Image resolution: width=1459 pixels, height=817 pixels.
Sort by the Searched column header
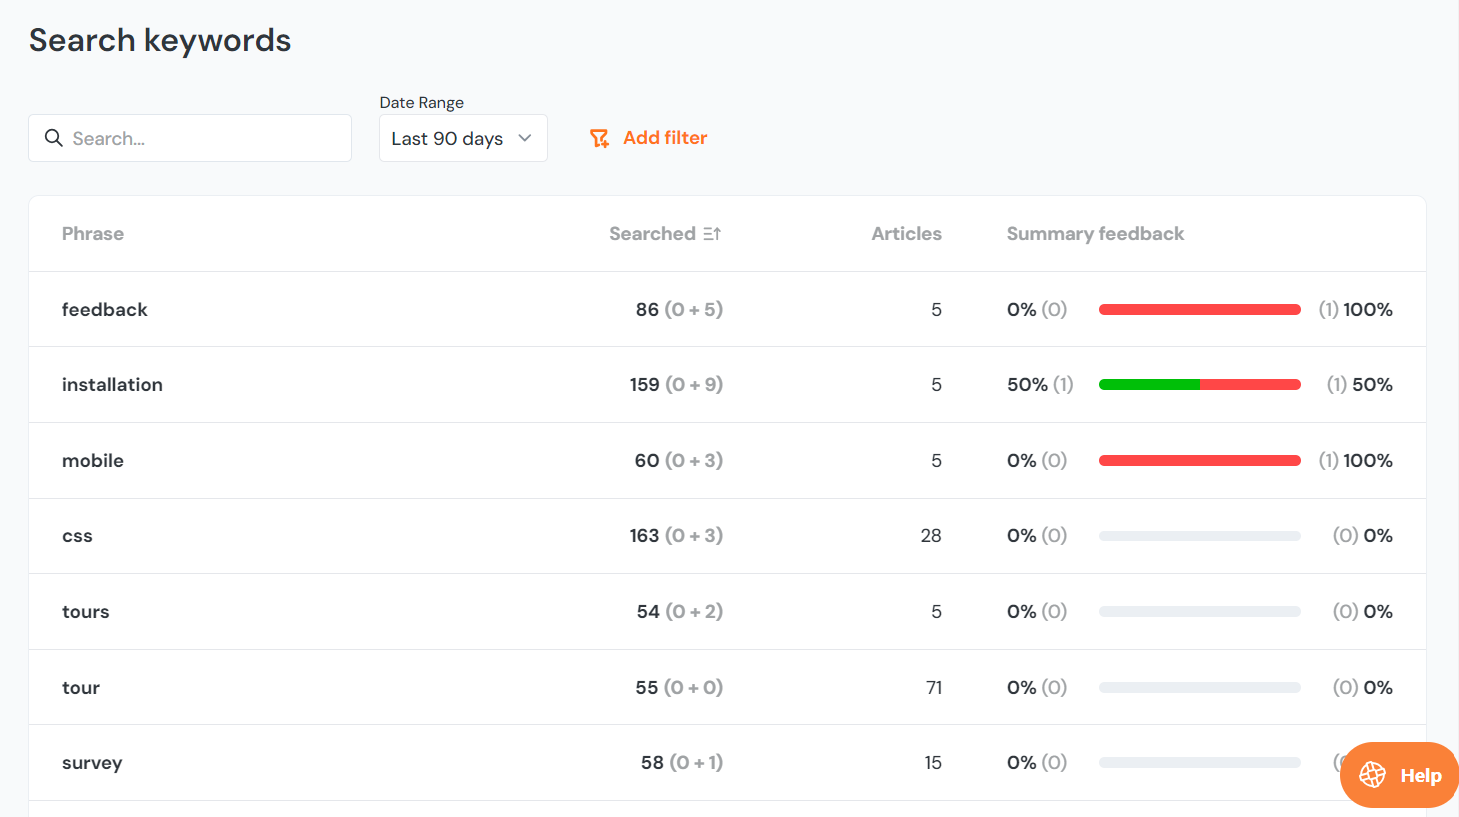coord(652,234)
